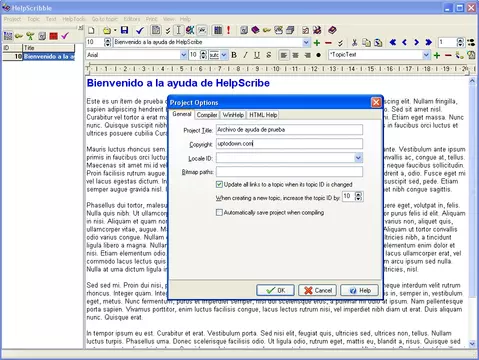Image resolution: width=479 pixels, height=360 pixels.
Task: Switch to the Compiler tab
Action: click(x=207, y=115)
